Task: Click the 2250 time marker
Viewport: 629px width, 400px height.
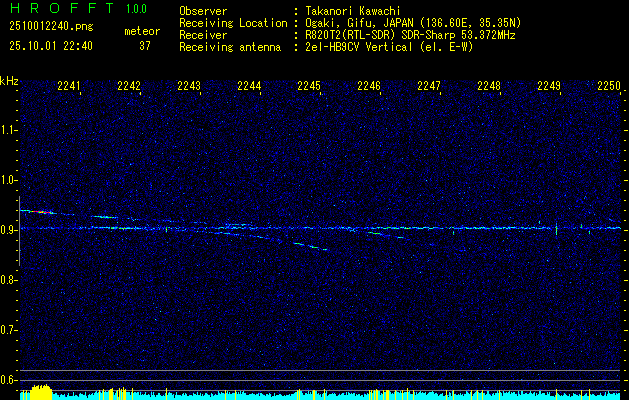Action: (609, 85)
